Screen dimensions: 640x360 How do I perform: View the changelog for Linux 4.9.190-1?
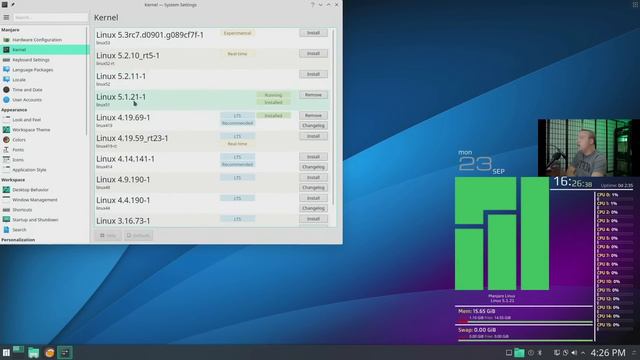(x=313, y=188)
